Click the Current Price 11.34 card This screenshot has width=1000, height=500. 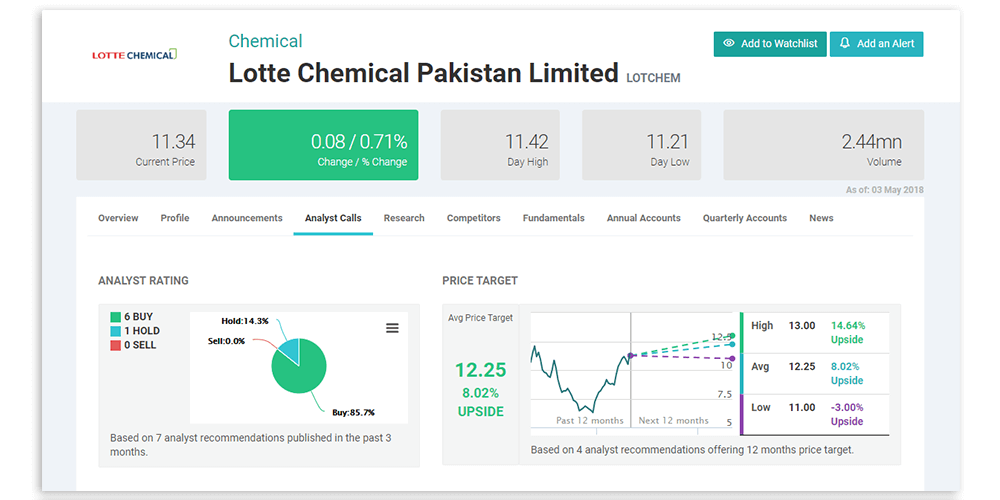point(141,145)
